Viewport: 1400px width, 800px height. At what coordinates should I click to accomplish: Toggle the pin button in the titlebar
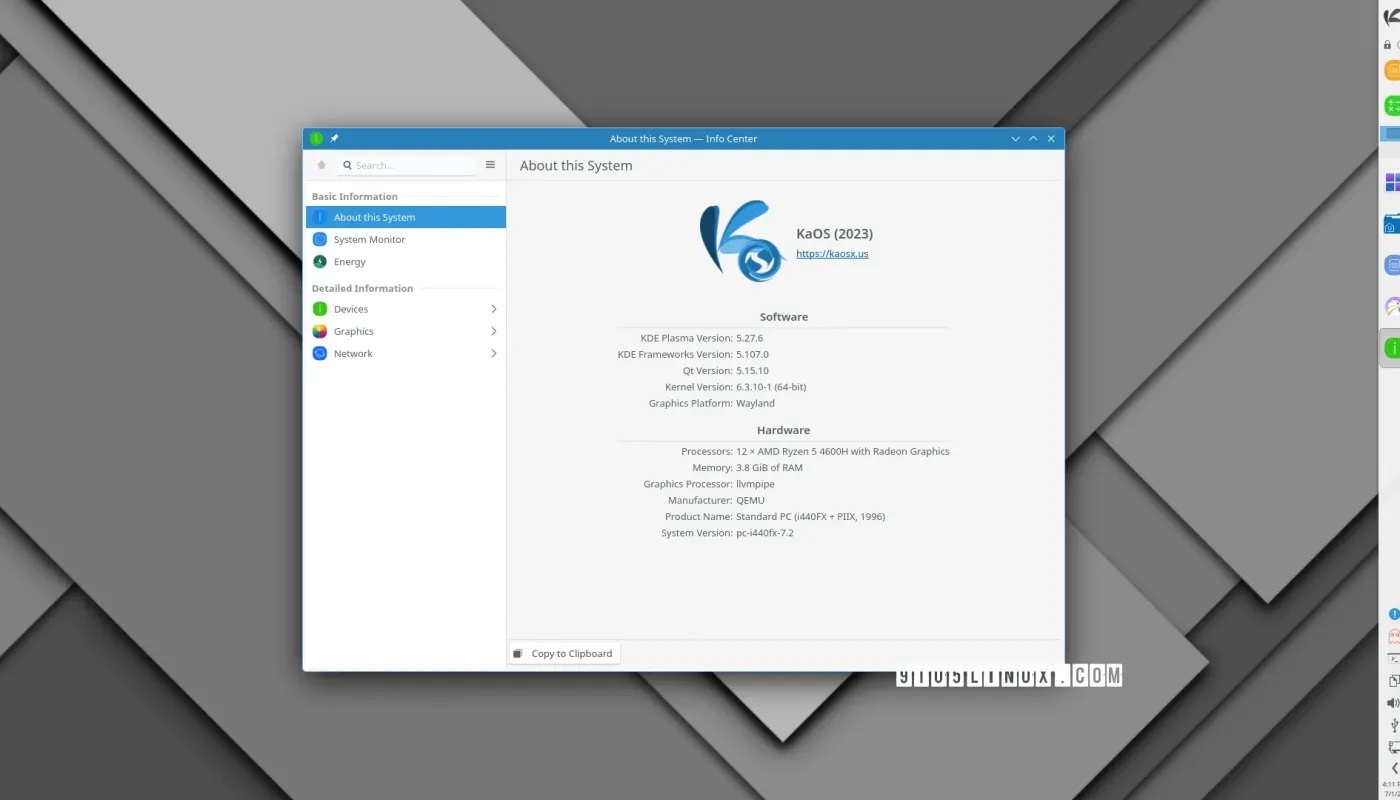tap(334, 138)
